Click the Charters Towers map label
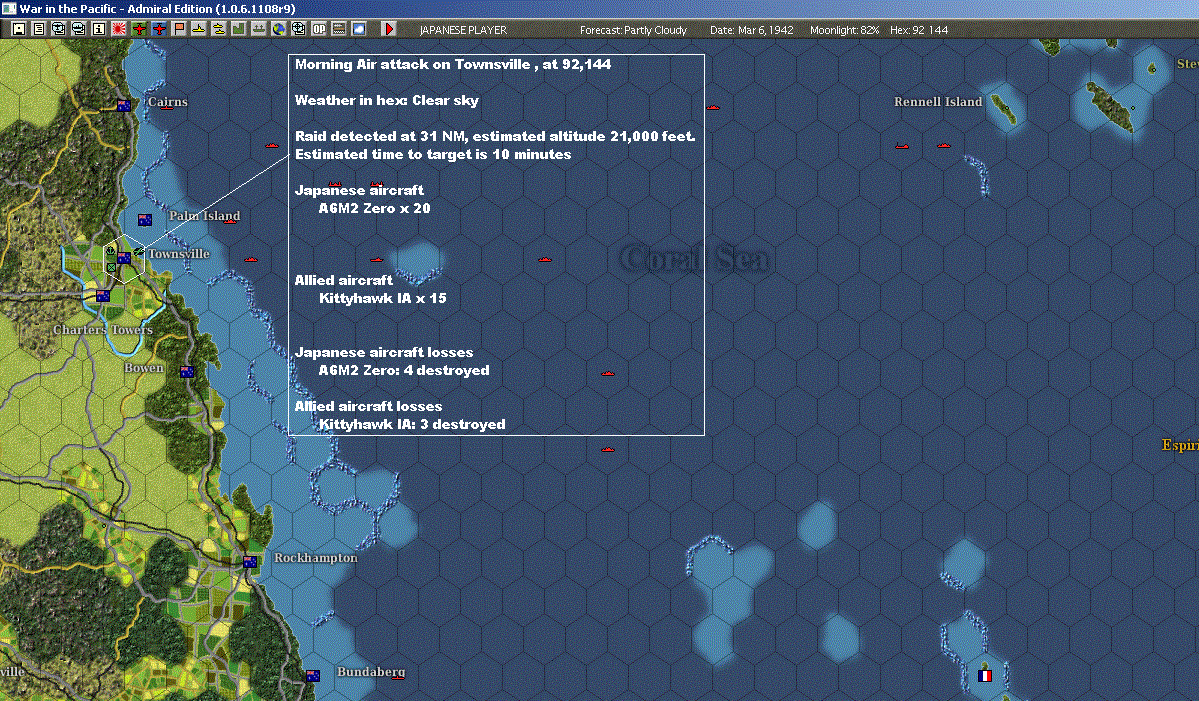This screenshot has height=701, width=1199. point(102,329)
